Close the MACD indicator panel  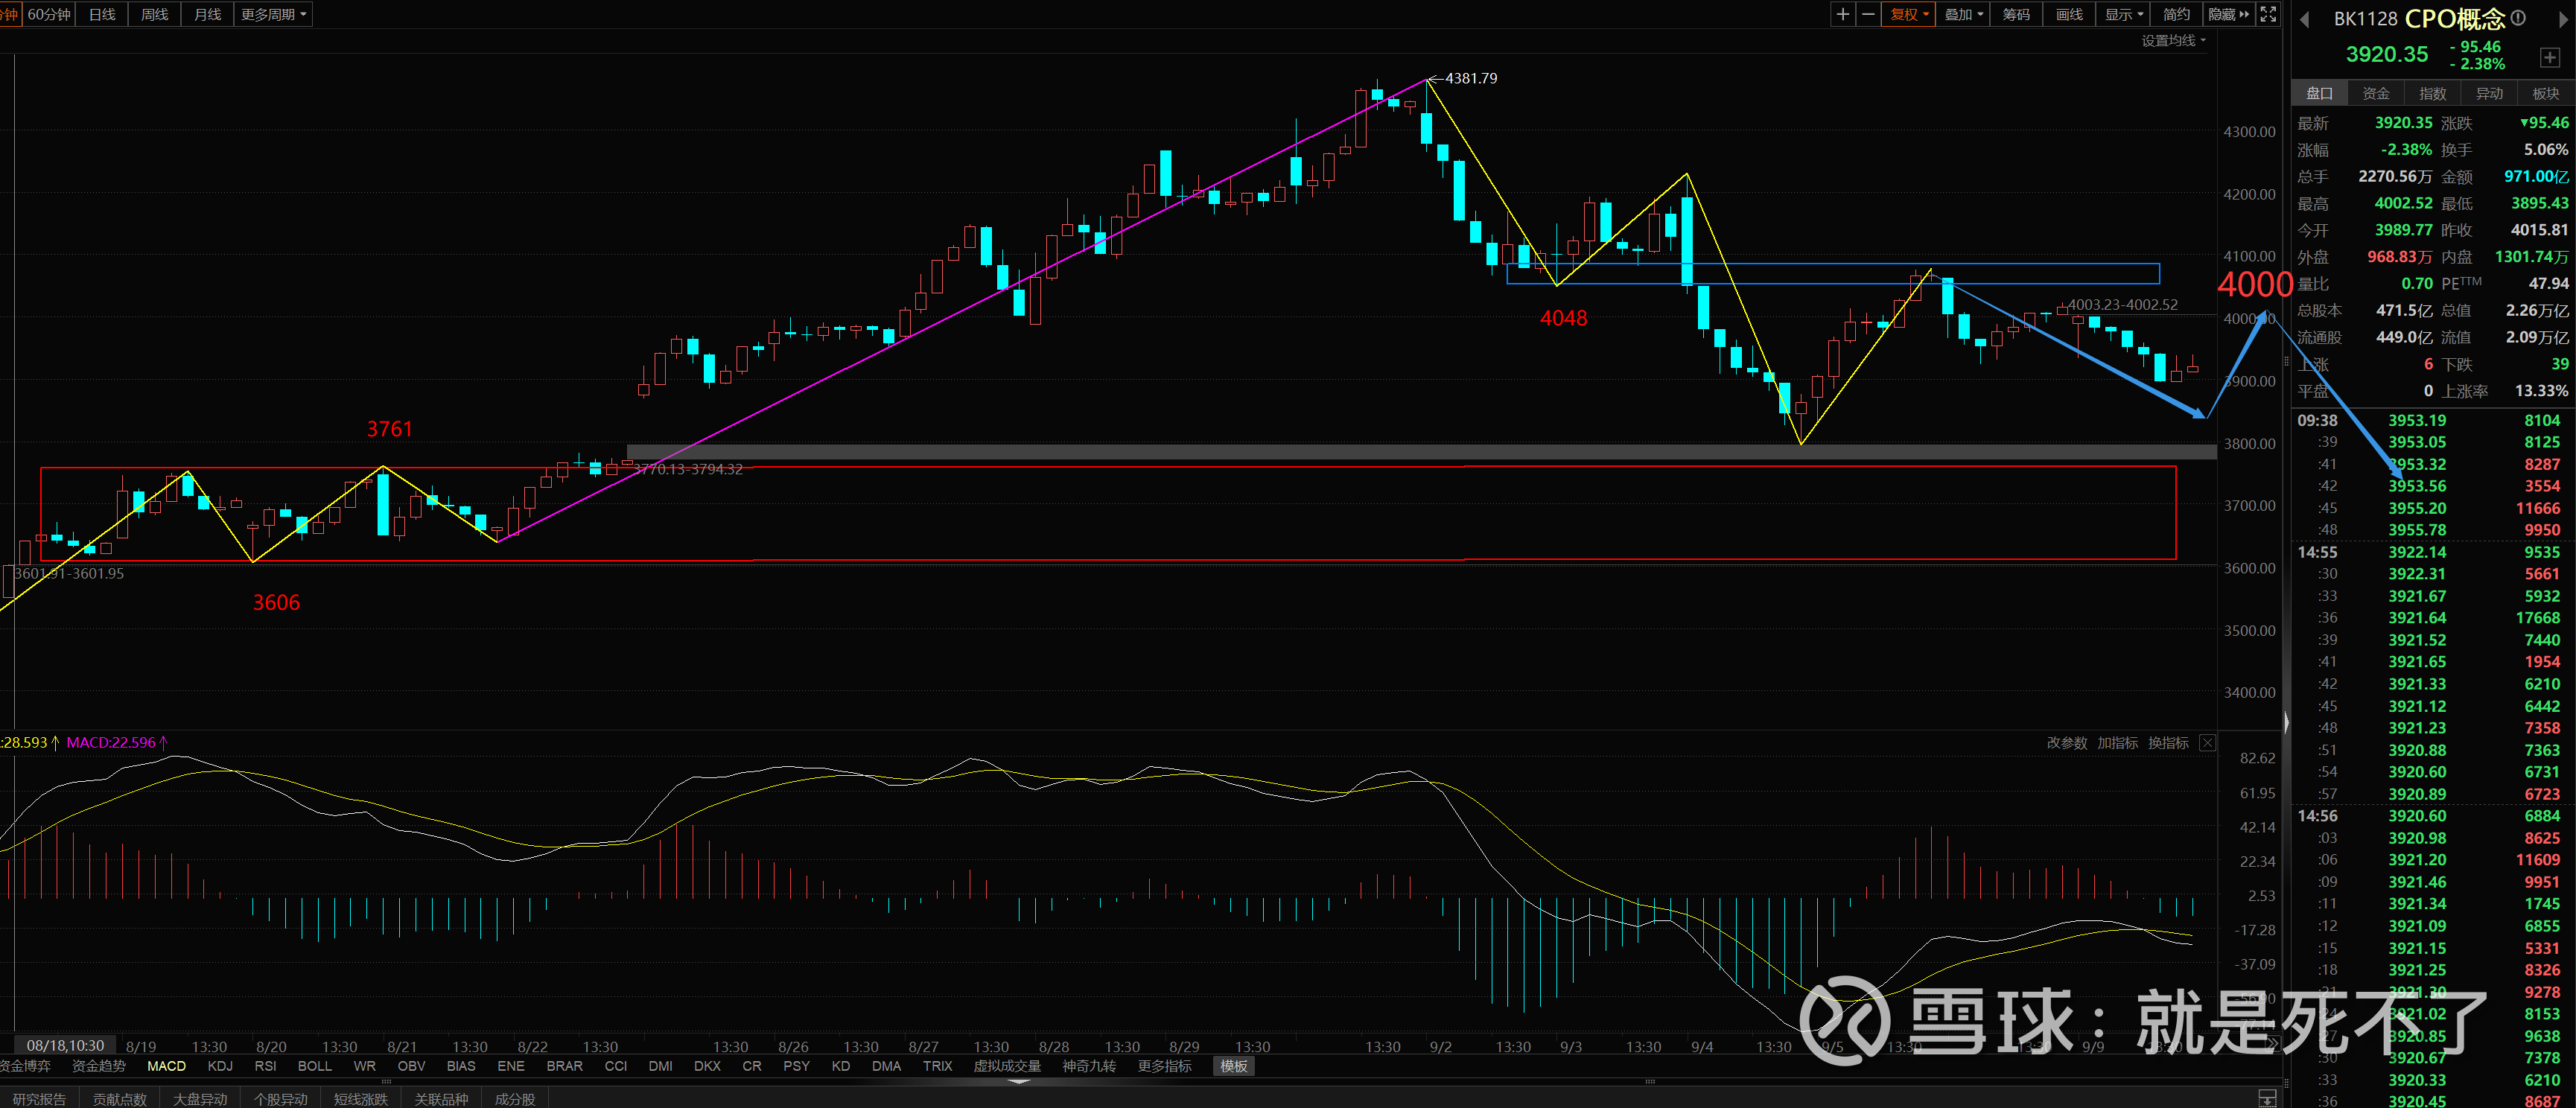tap(2207, 743)
